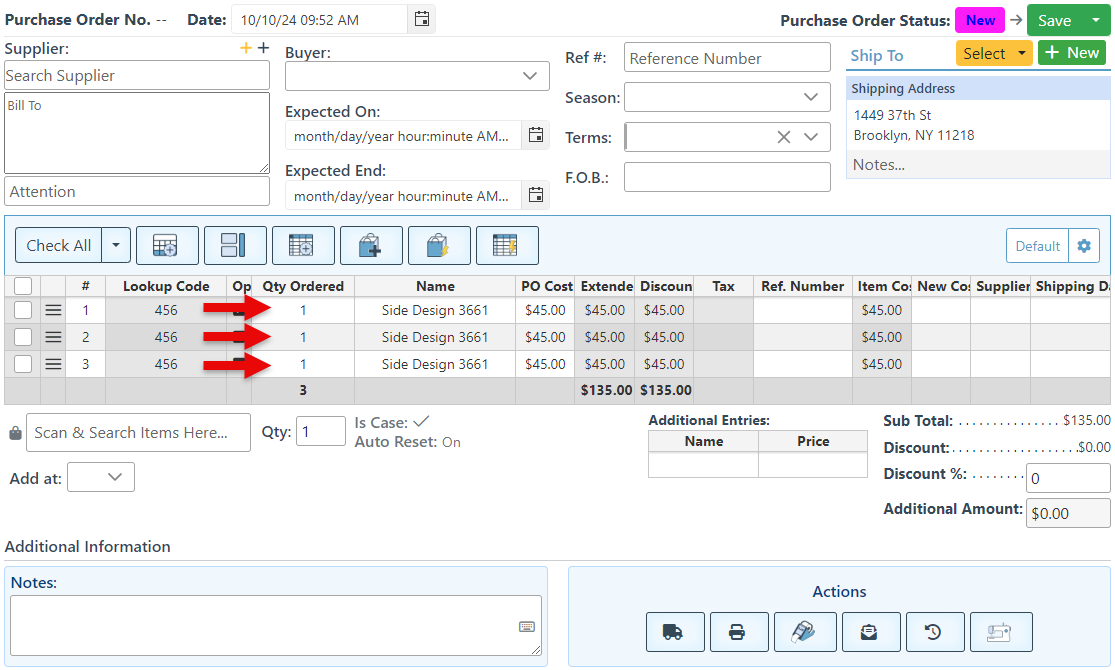Open the Ship To tab

pyautogui.click(x=877, y=55)
